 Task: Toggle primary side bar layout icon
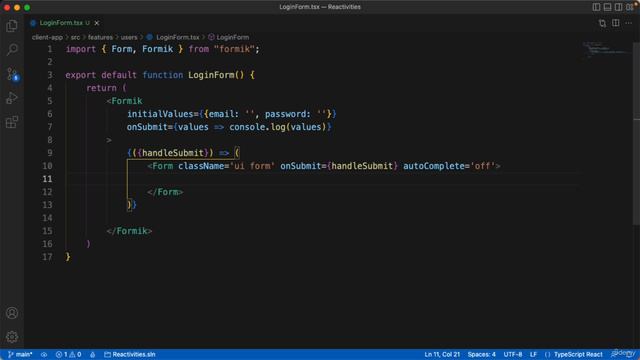pyautogui.click(x=596, y=7)
